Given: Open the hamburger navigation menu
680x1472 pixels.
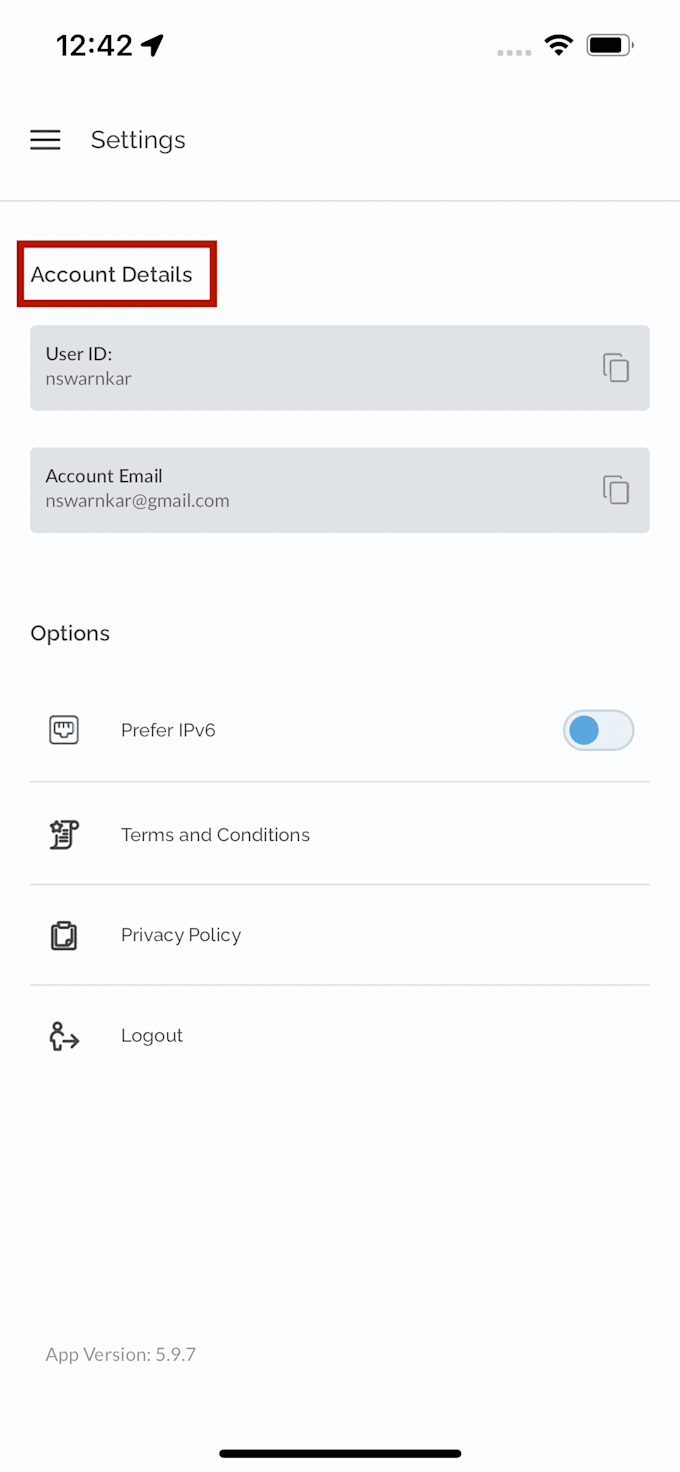Looking at the screenshot, I should [x=45, y=140].
